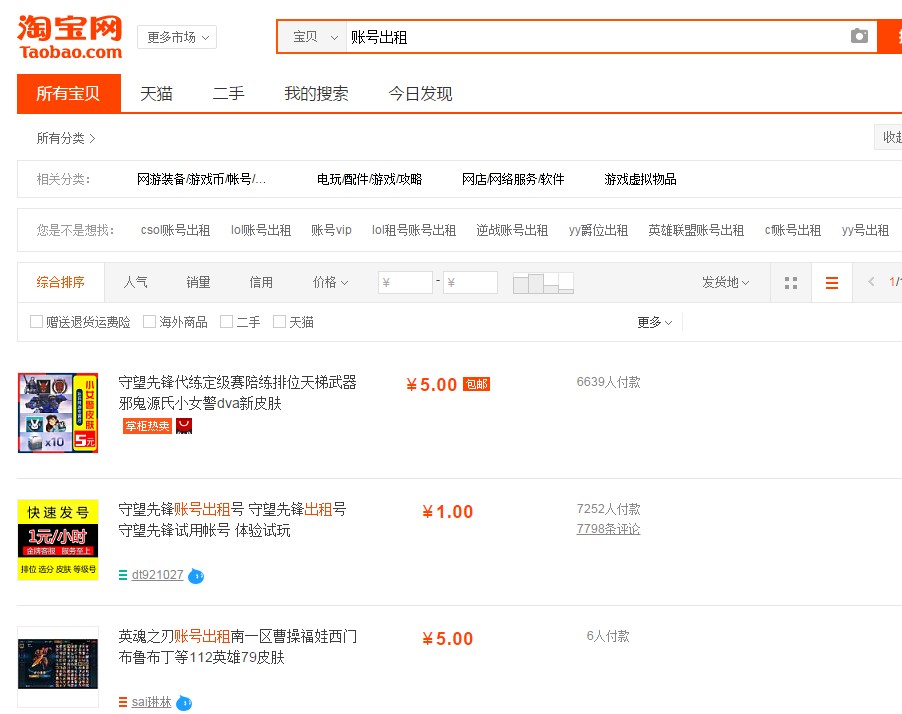This screenshot has width=902, height=714.
Task: Open seller dt921027 shop link
Action: (x=158, y=575)
